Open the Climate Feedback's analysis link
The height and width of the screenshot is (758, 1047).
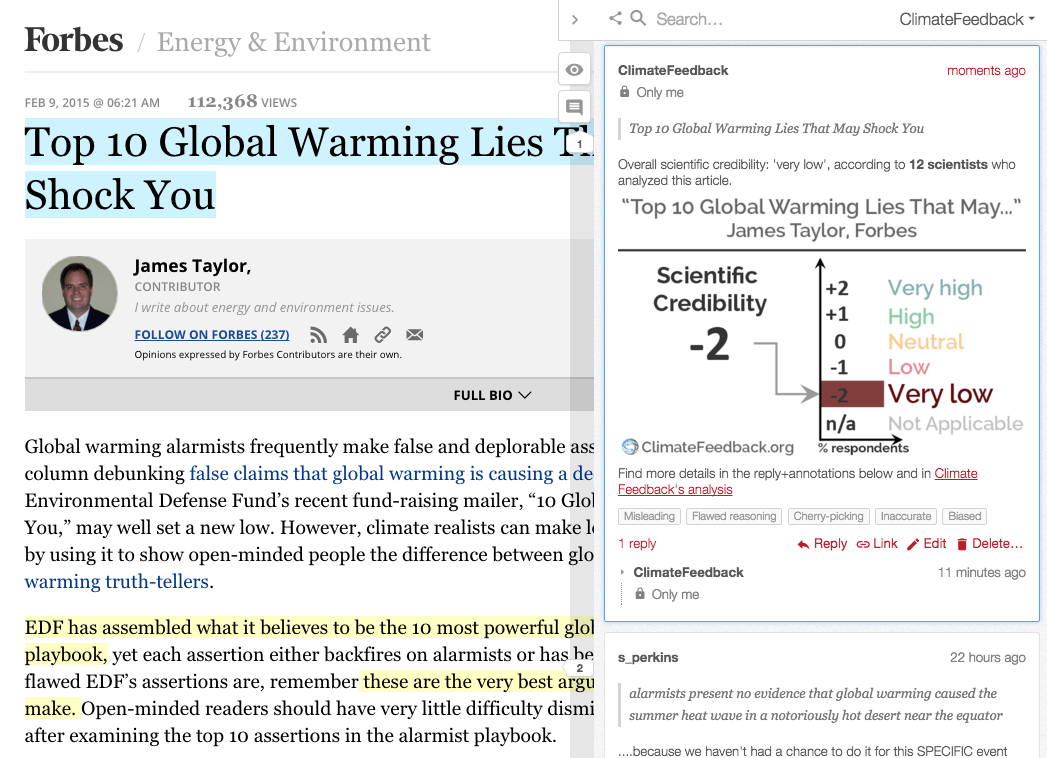[797, 482]
